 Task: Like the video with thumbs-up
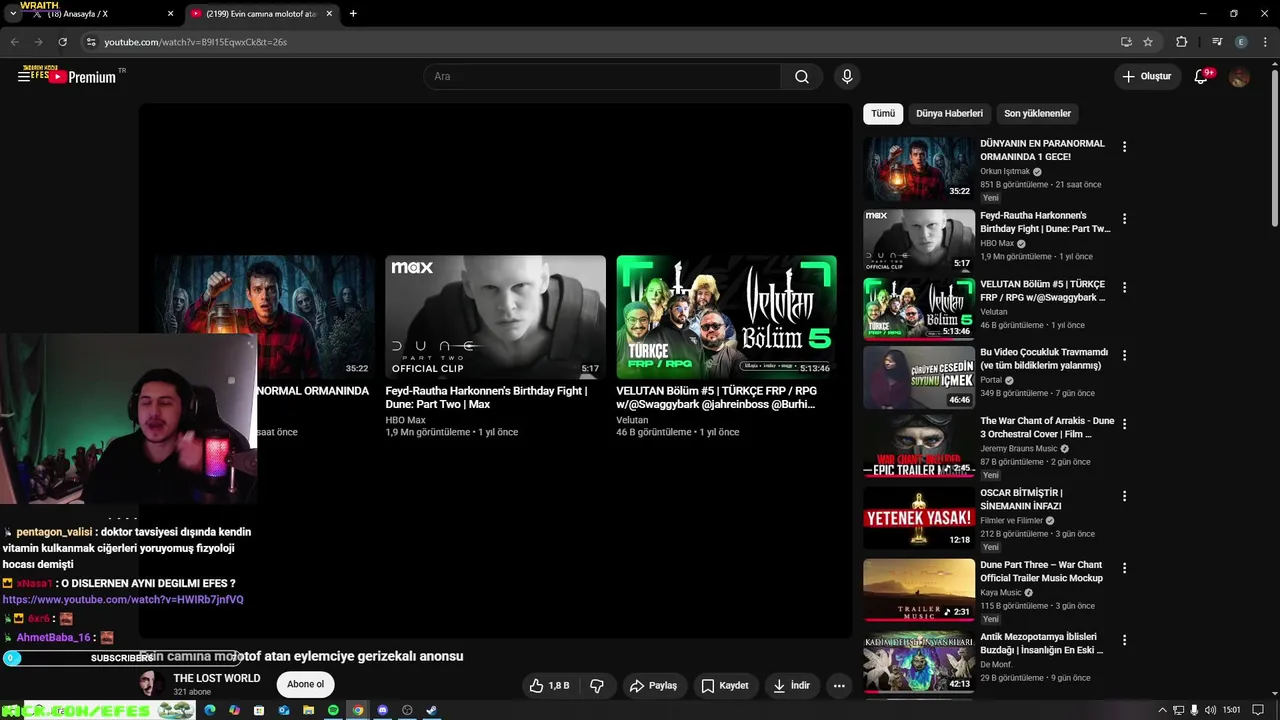[549, 686]
